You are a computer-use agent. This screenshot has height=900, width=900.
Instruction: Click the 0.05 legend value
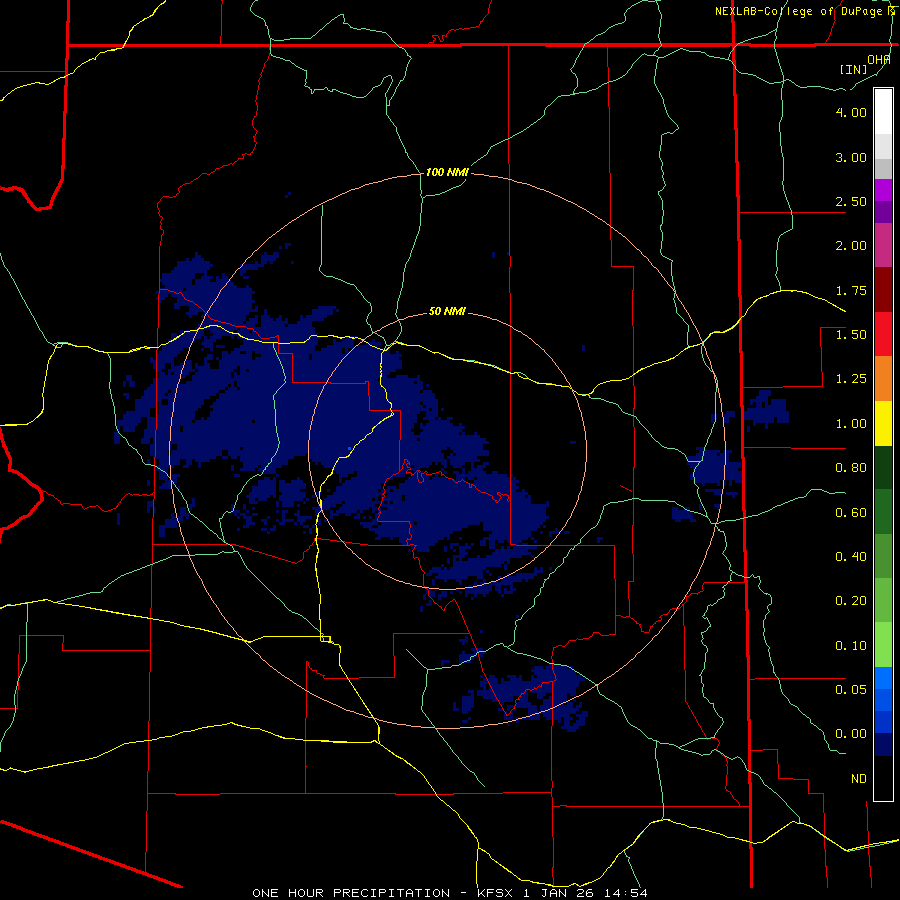851,689
